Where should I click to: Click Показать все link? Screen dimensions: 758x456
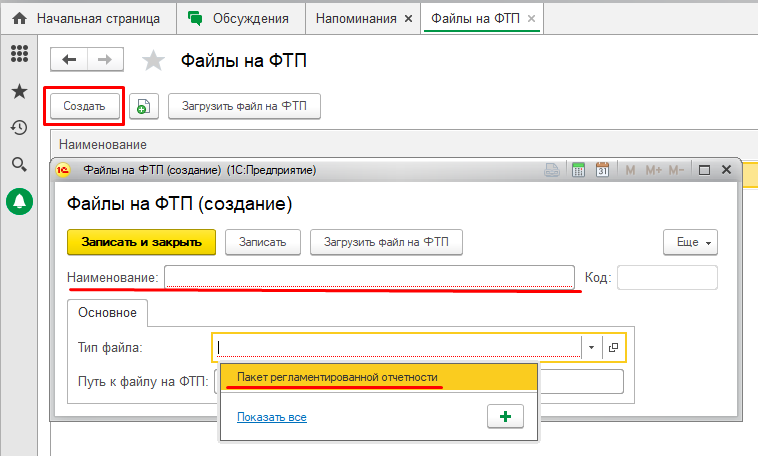[x=271, y=417]
